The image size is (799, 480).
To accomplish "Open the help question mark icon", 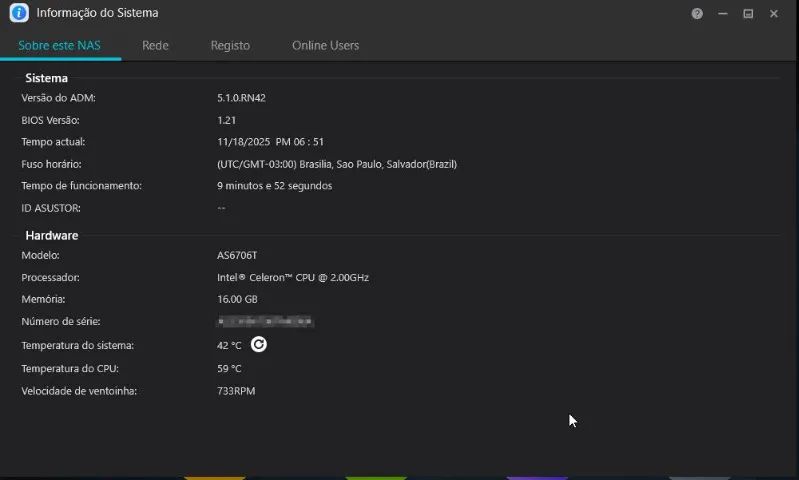I will pos(697,14).
